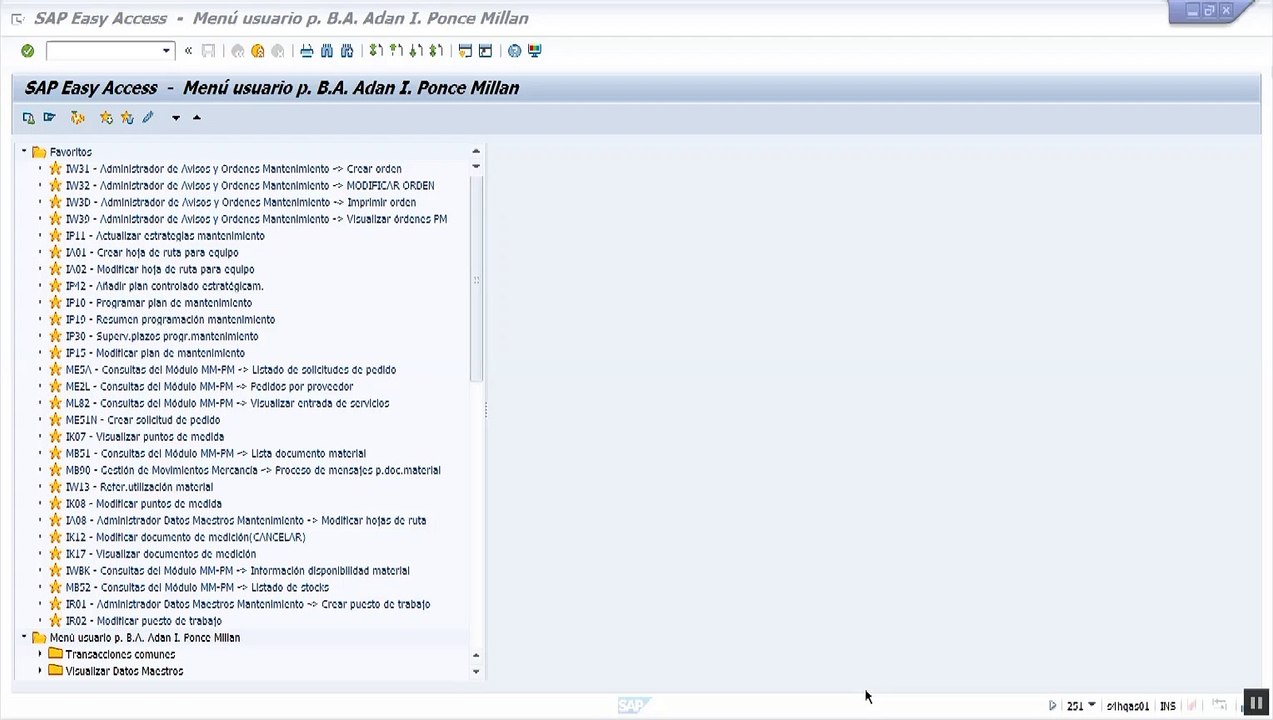Click the status bar expand triangle

[1053, 706]
